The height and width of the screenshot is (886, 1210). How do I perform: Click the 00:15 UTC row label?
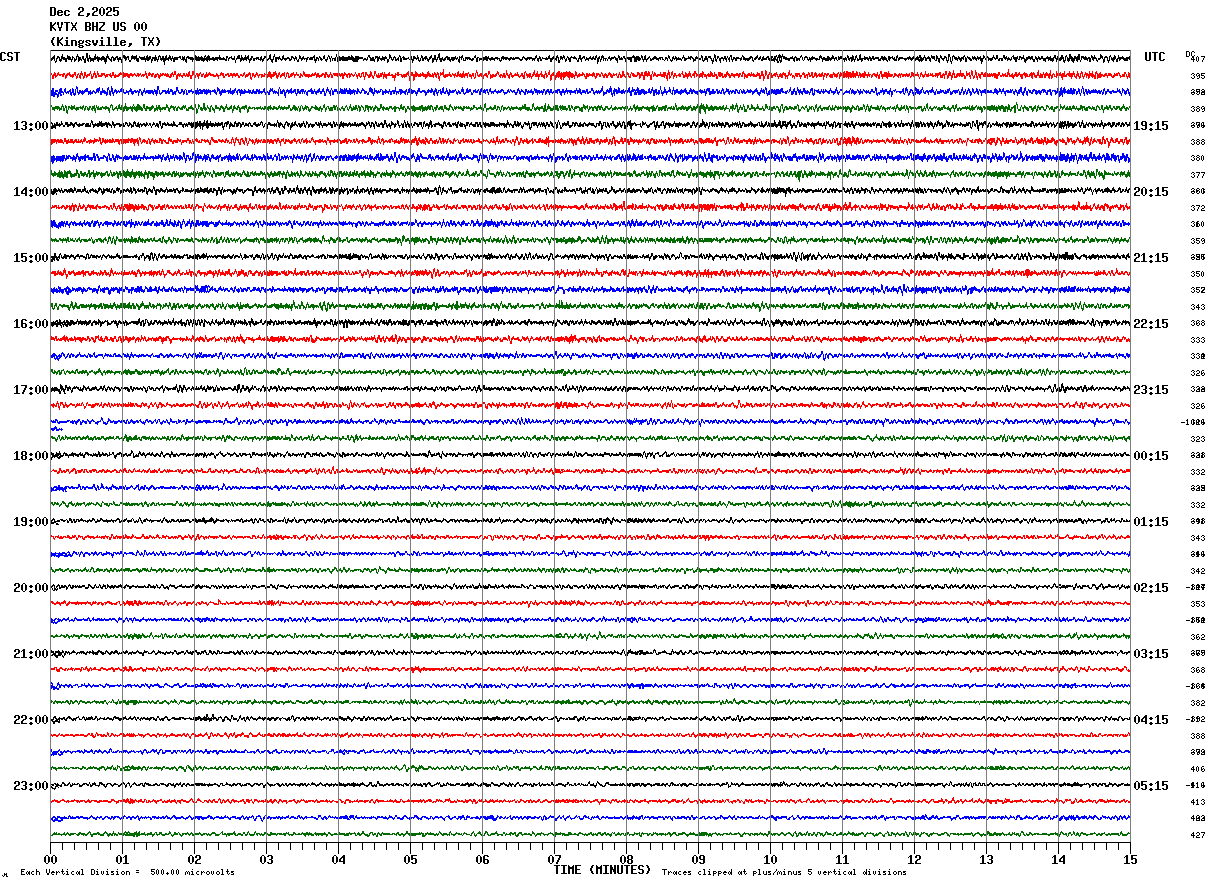pyautogui.click(x=1151, y=456)
